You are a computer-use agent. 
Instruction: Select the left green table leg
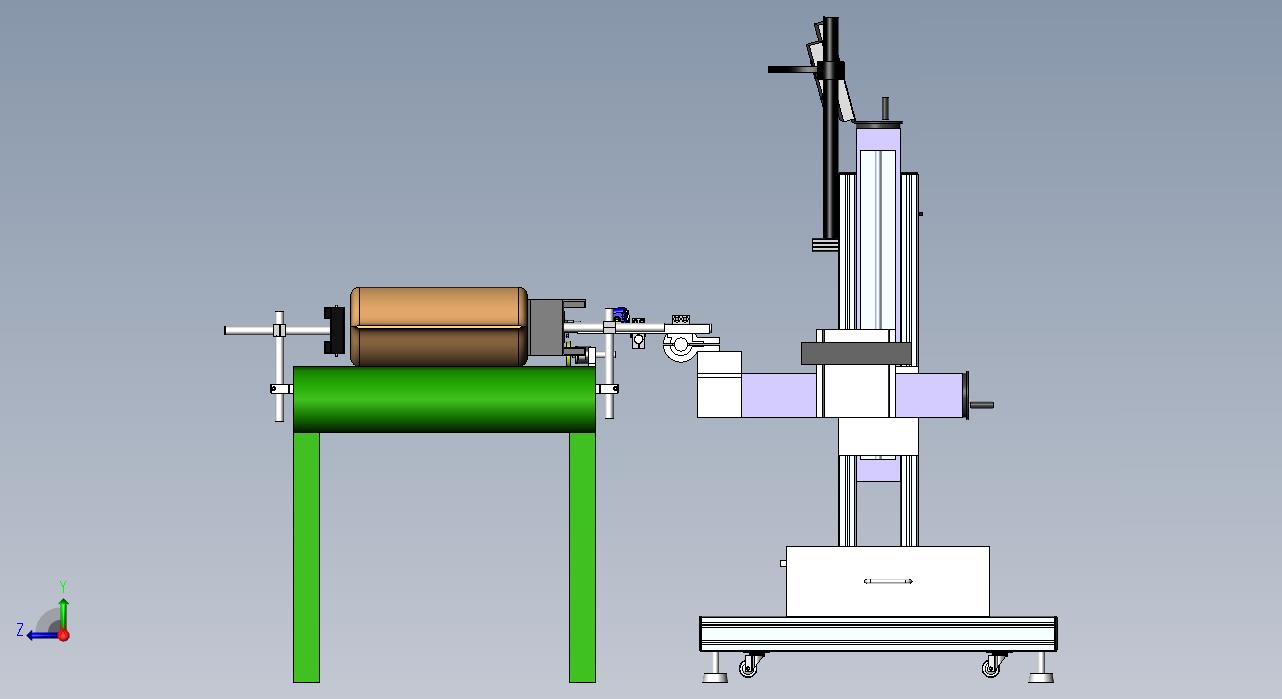[306, 556]
